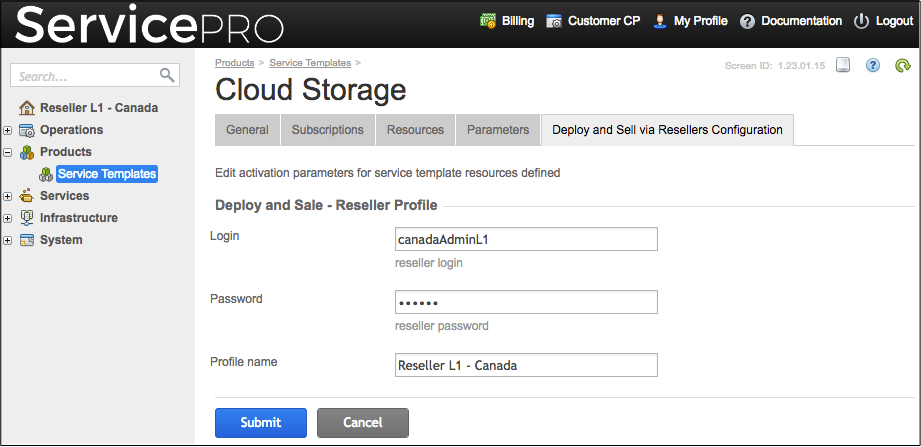The image size is (921, 447).
Task: Click the My Profile user icon
Action: point(660,21)
